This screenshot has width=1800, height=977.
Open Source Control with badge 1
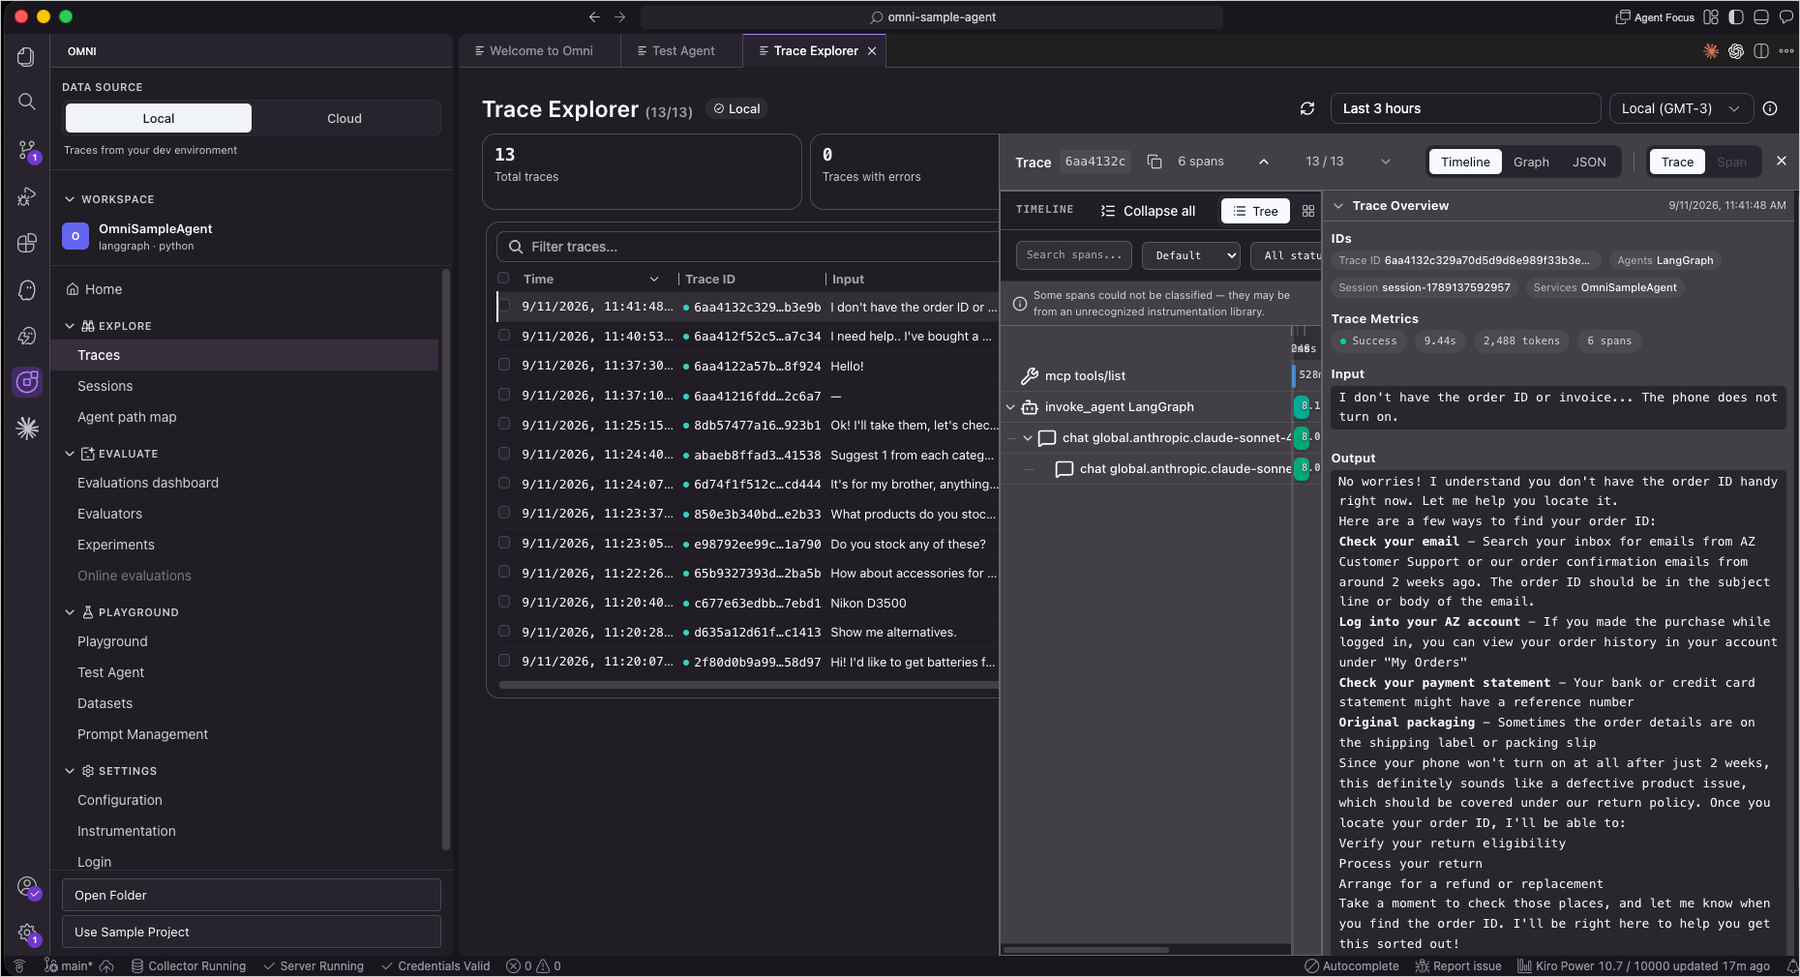[27, 150]
